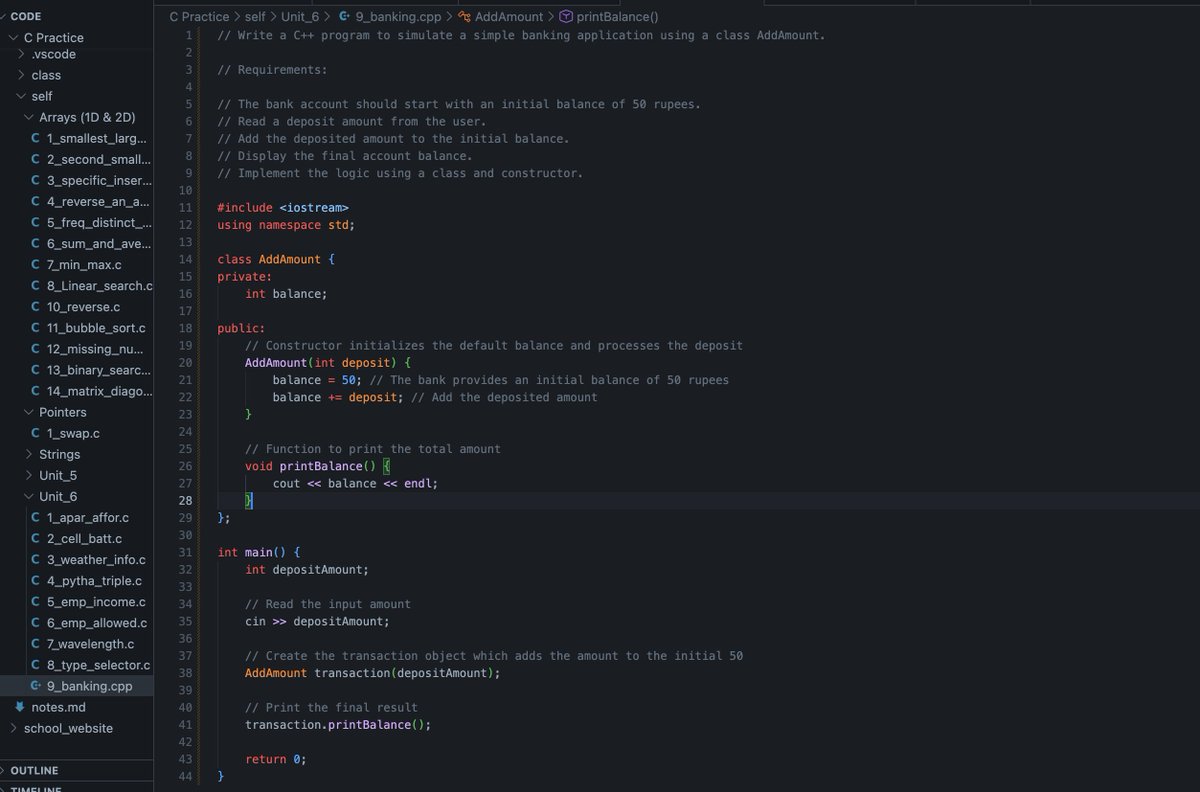This screenshot has height=792, width=1200.
Task: Click the C++ icon beside 9_banking.cpp in tree
Action: click(35, 686)
